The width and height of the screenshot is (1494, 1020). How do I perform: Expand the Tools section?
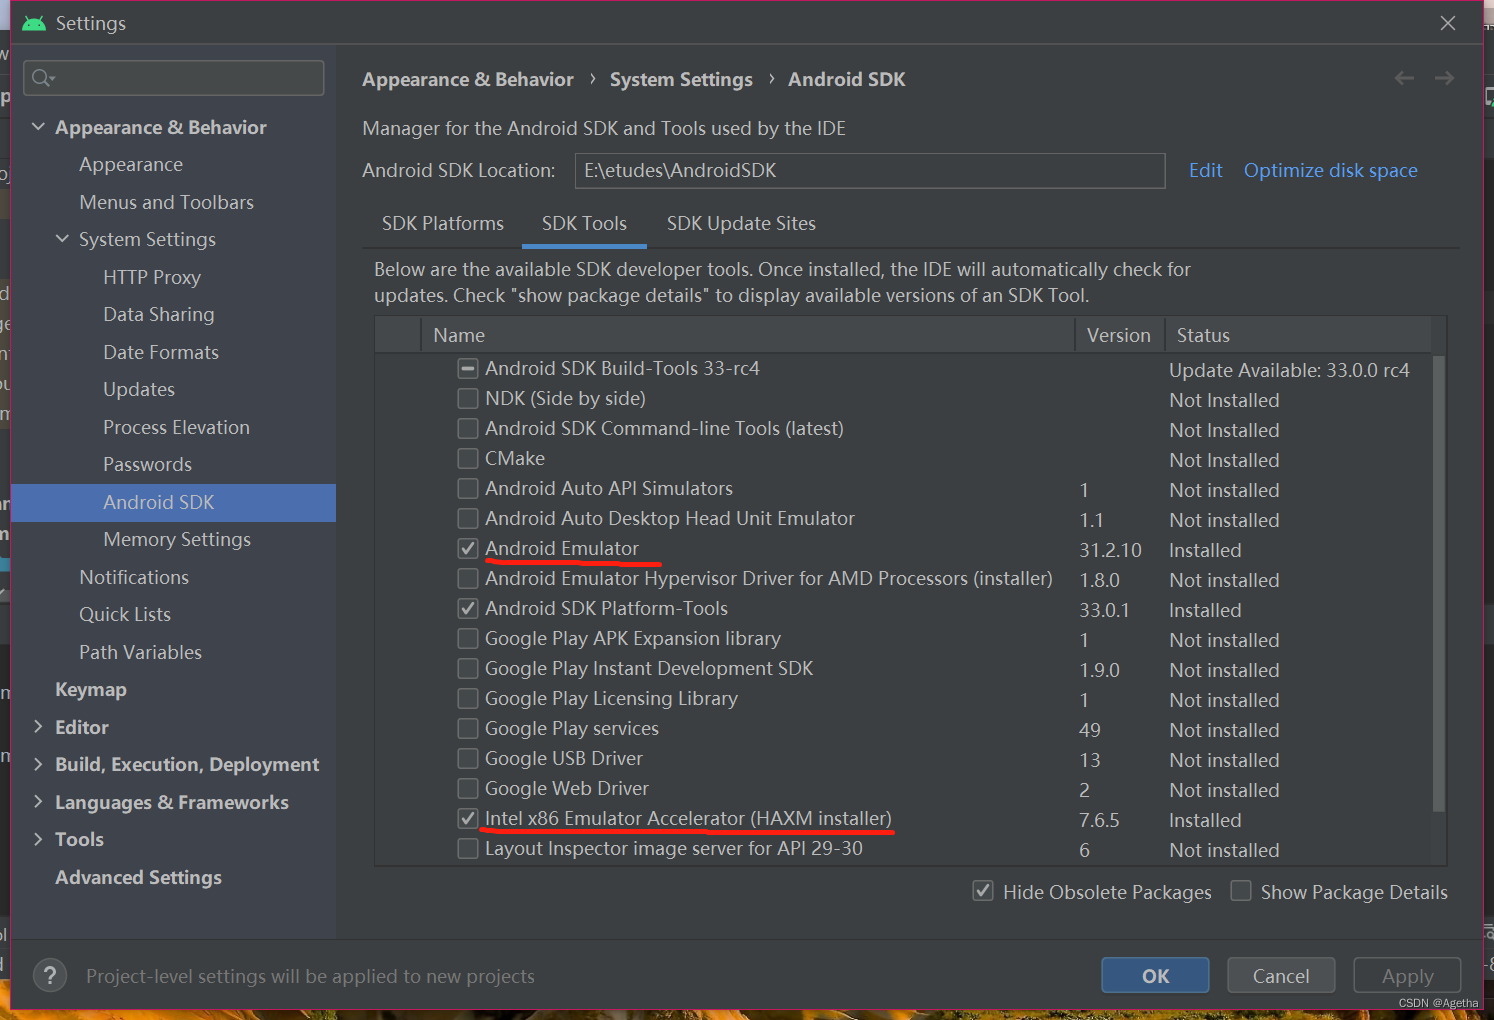(38, 839)
